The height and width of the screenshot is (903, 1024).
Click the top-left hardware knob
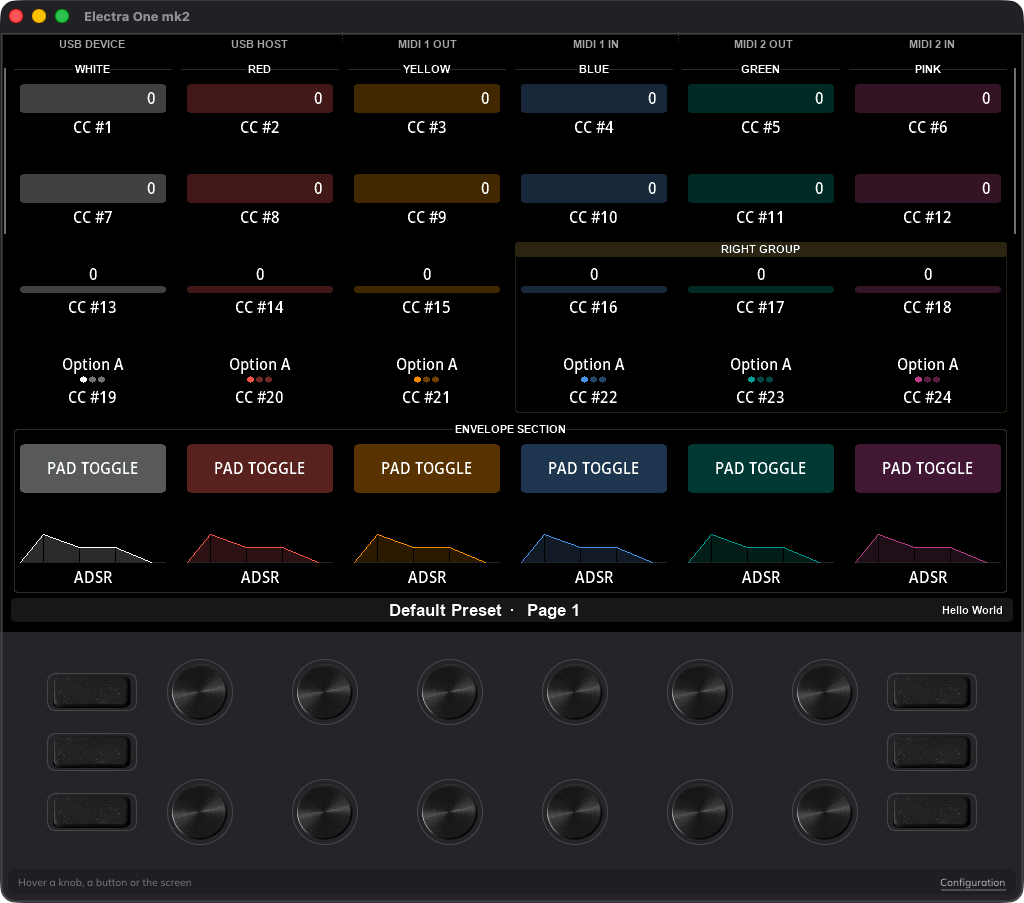[x=200, y=692]
